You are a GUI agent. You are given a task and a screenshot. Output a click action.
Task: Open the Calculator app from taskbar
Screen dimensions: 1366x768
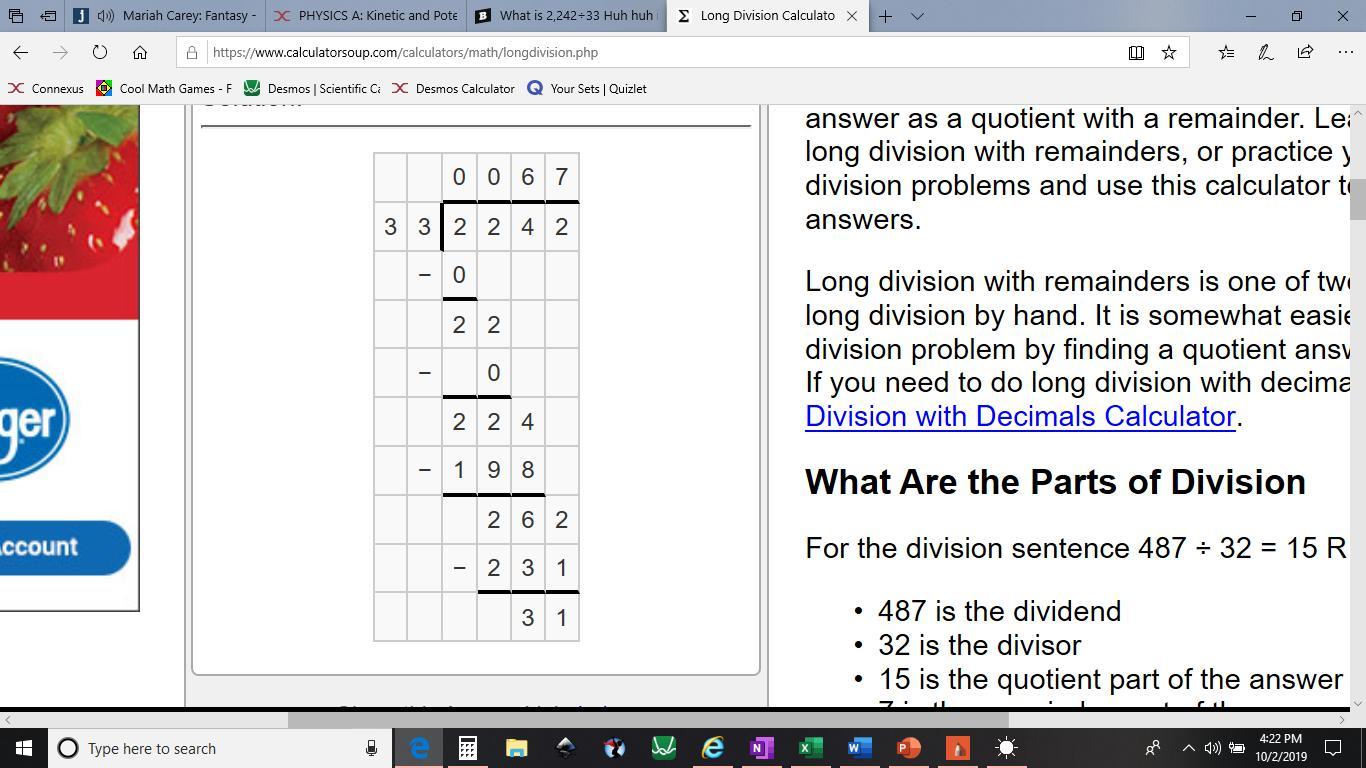468,748
